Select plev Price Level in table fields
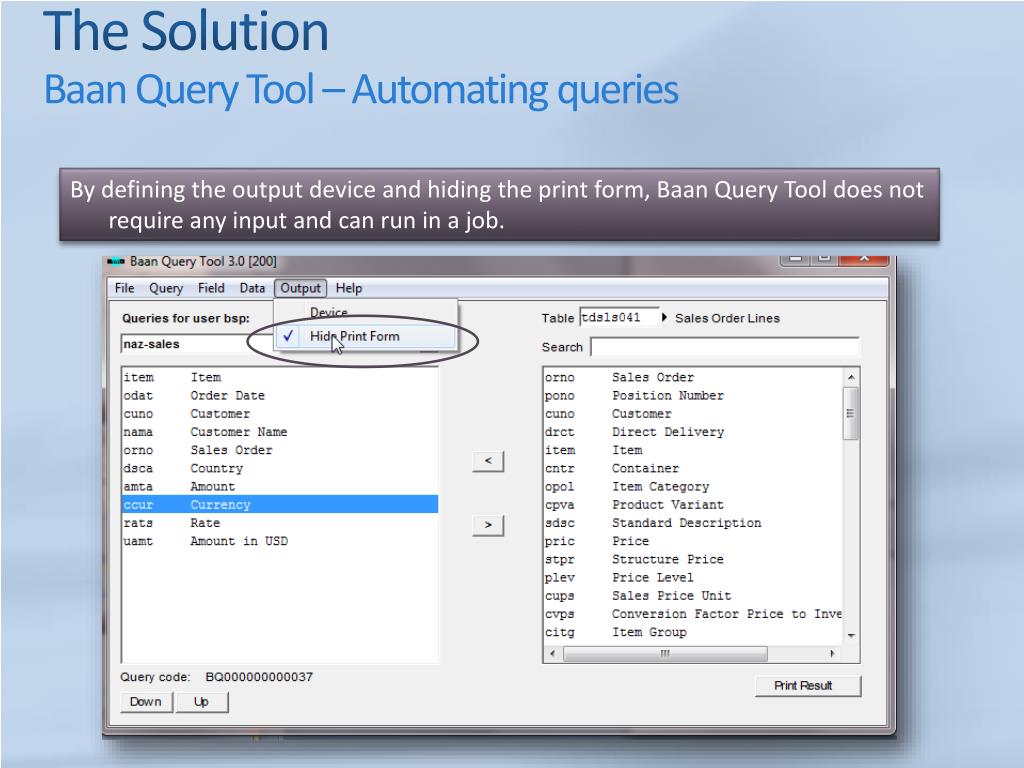This screenshot has width=1024, height=768. tap(693, 578)
